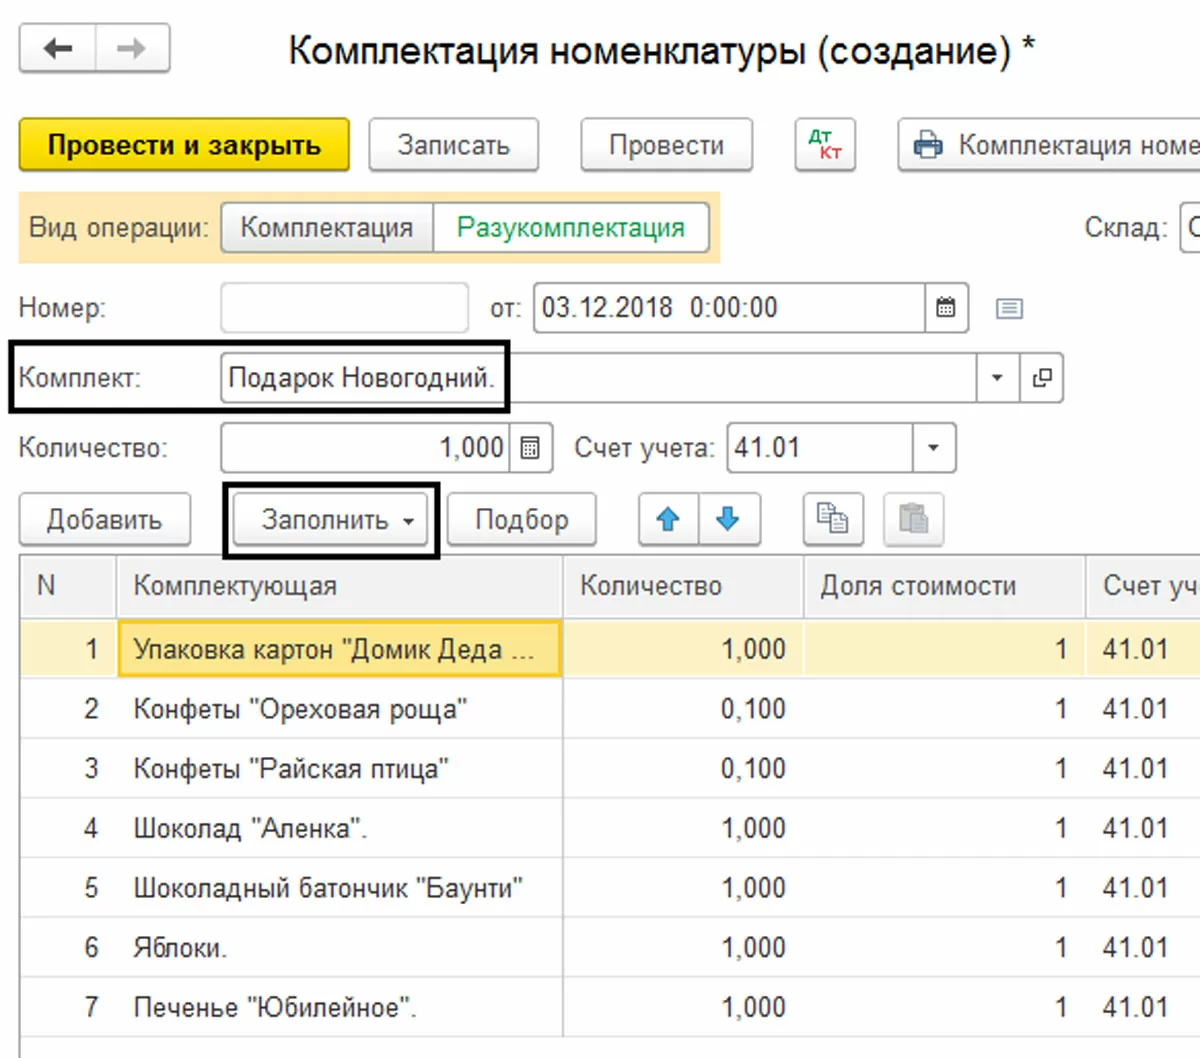
Task: Select the Комплектация operation type
Action: (327, 227)
